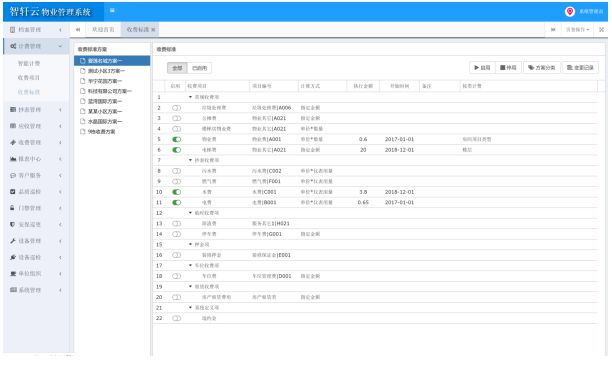
Task: Click the 计费管理 gears icon
Action: 13,46
